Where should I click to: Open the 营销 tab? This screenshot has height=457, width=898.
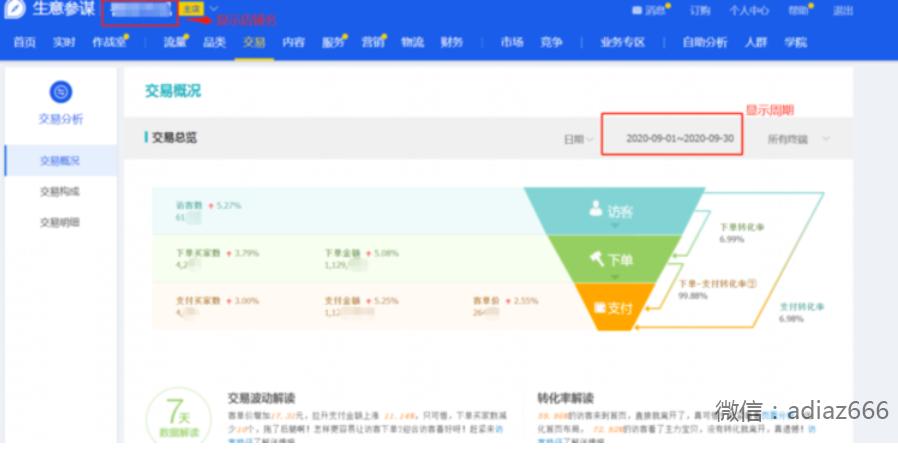[x=373, y=42]
